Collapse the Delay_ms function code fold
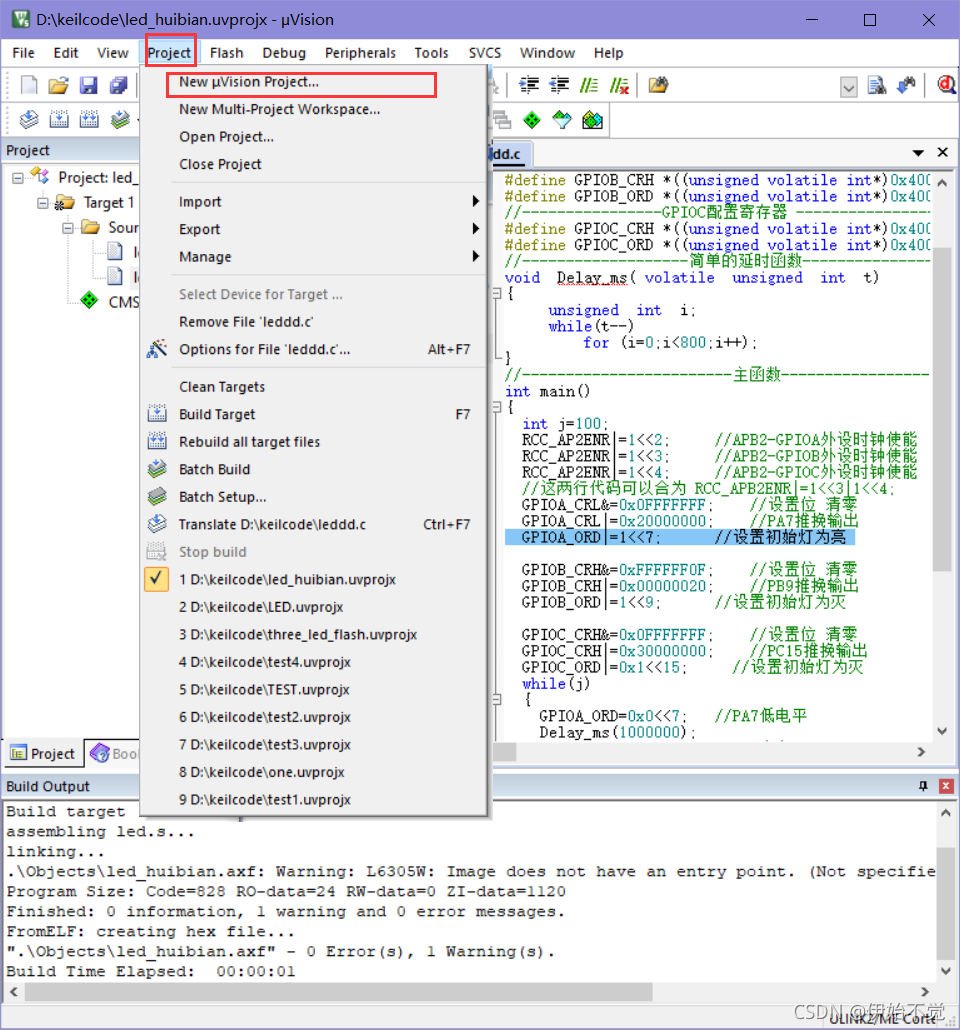960x1030 pixels. pyautogui.click(x=497, y=294)
